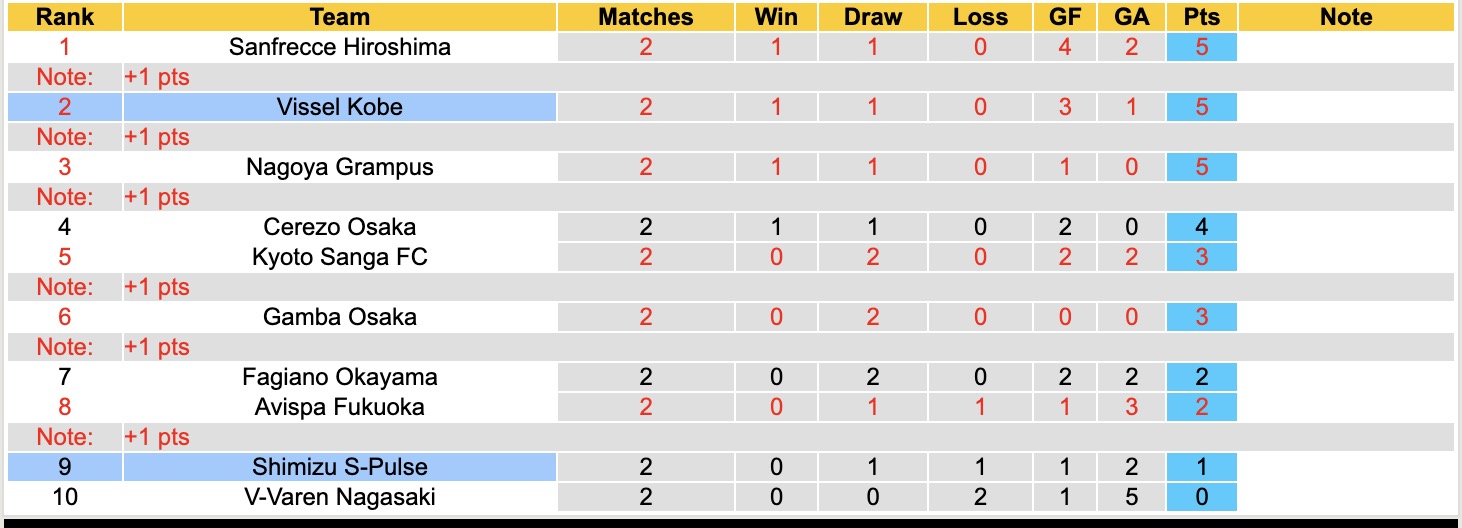Click the Matches column header
The width and height of the screenshot is (1462, 528).
point(645,17)
